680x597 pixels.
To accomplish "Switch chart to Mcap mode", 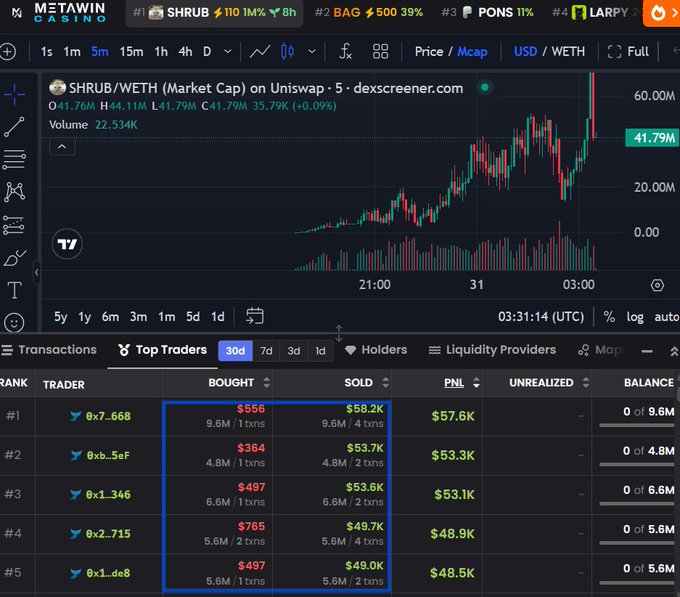I will 472,52.
